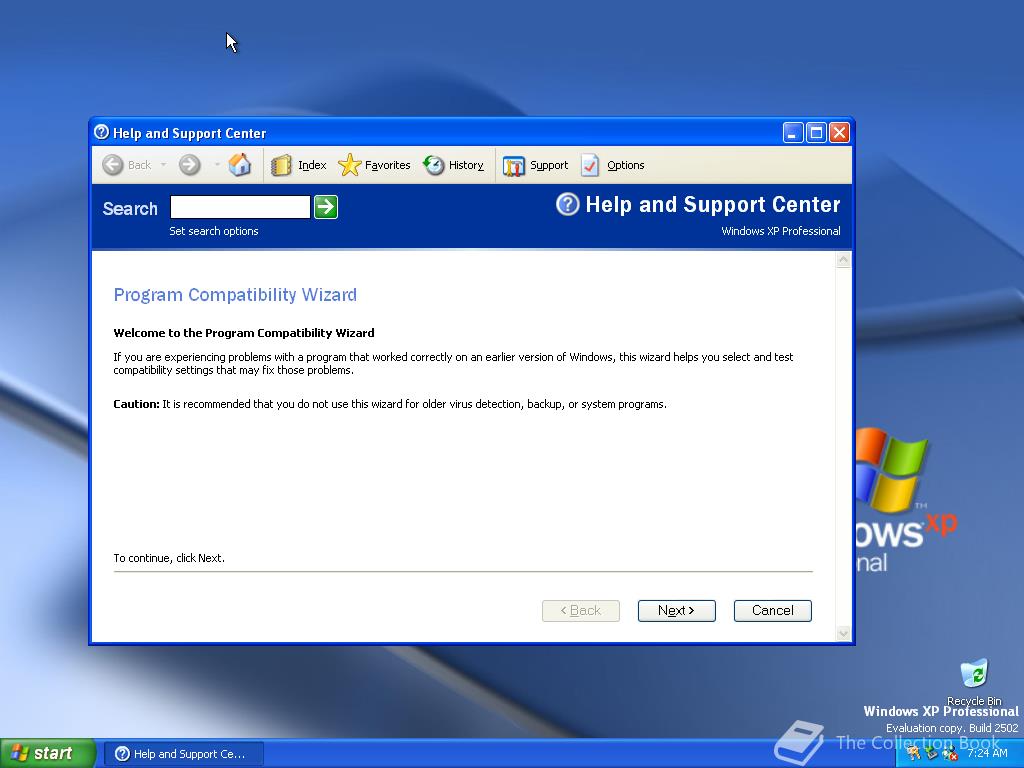The height and width of the screenshot is (768, 1024).
Task: Click 'Windows XP Professional' header subtitle
Action: [780, 231]
